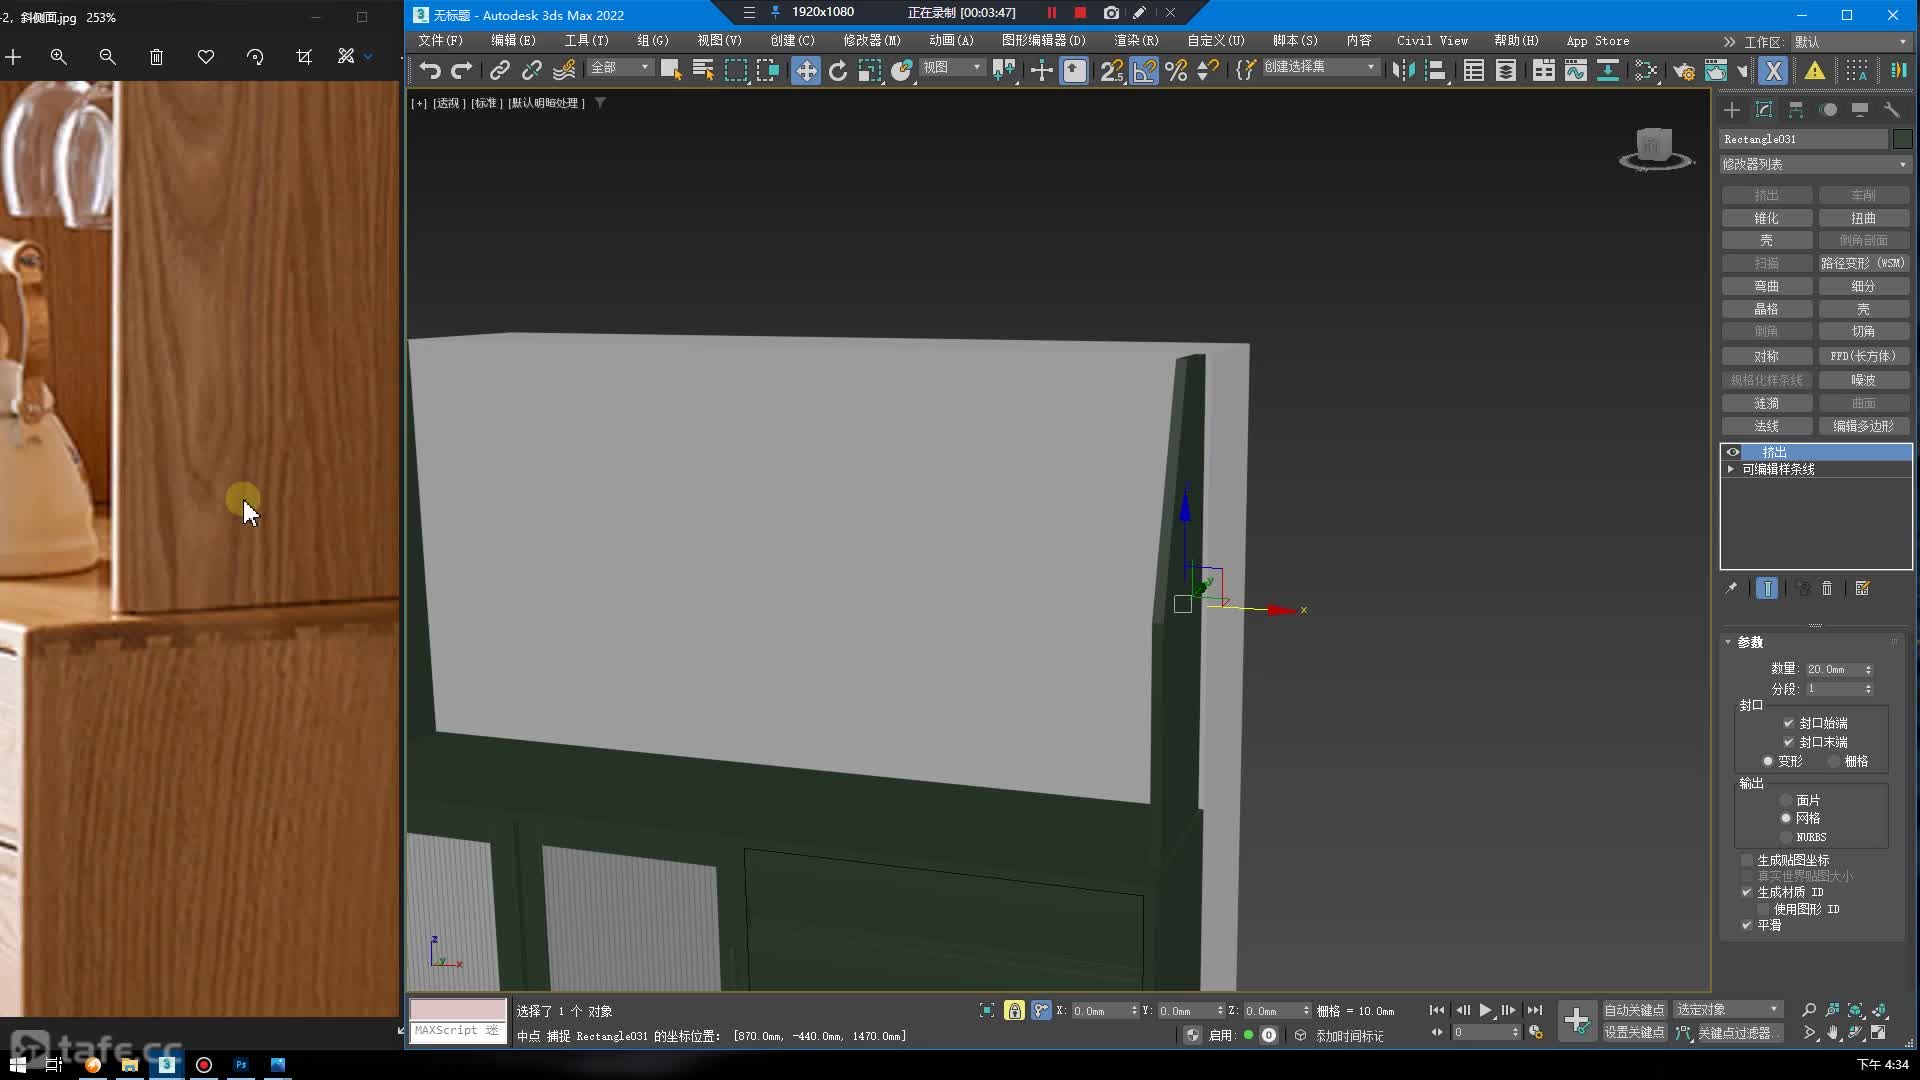Open the 编辑(E) menu
1920x1080 pixels.
click(x=513, y=41)
